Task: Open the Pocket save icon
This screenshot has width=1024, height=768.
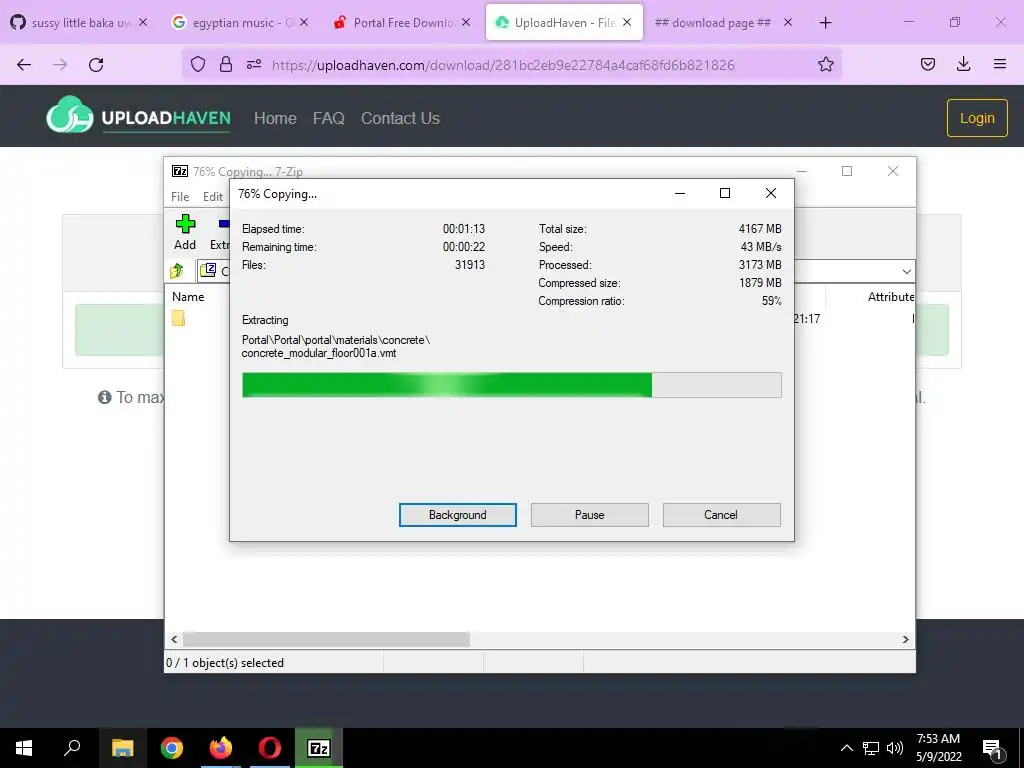Action: pos(927,64)
